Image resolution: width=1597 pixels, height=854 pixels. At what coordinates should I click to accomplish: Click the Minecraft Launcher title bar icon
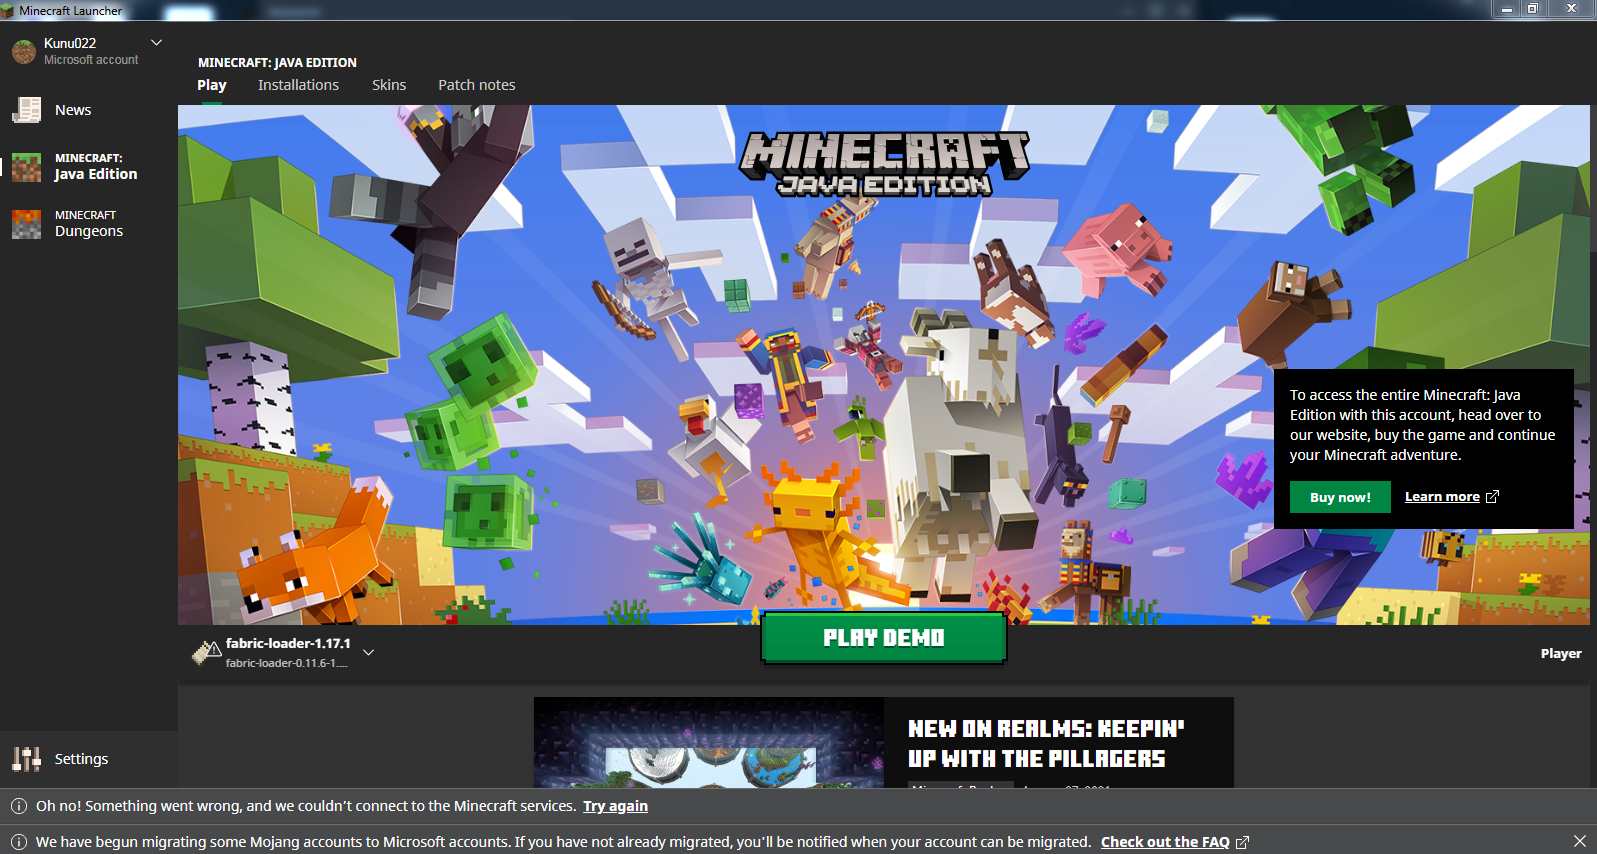pos(8,10)
